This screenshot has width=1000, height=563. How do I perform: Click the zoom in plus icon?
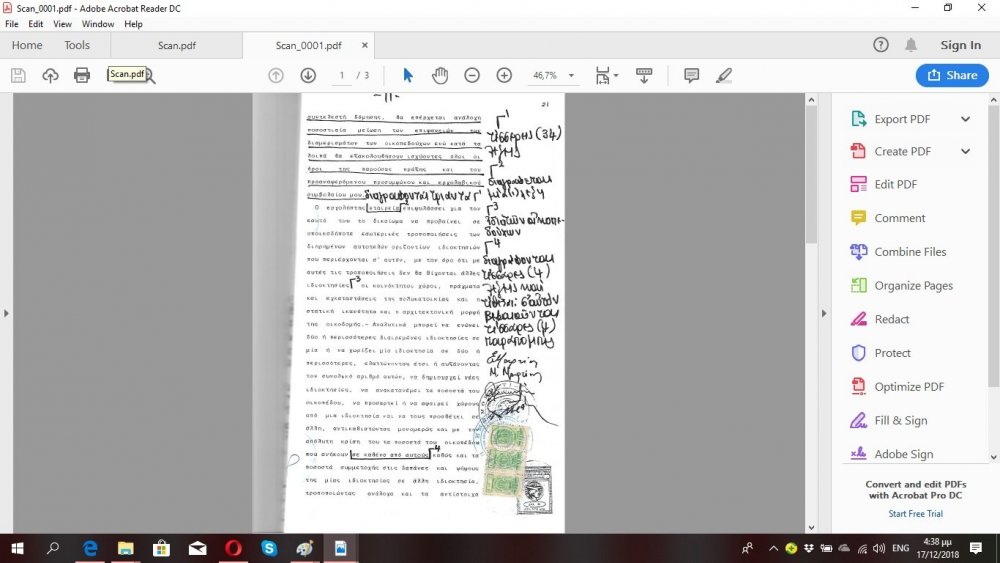coord(504,75)
